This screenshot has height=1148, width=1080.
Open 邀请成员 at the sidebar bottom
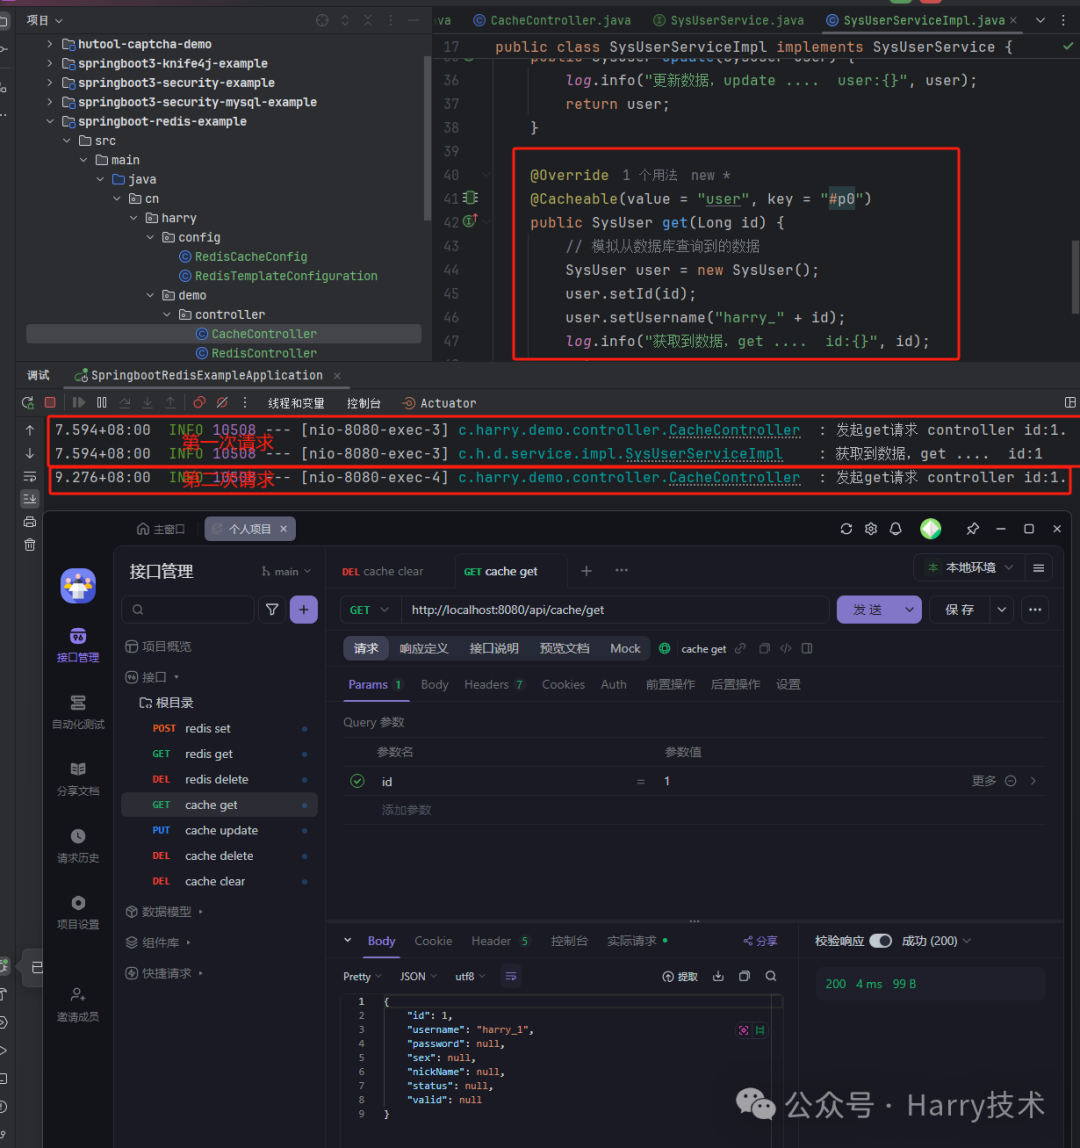78,1000
